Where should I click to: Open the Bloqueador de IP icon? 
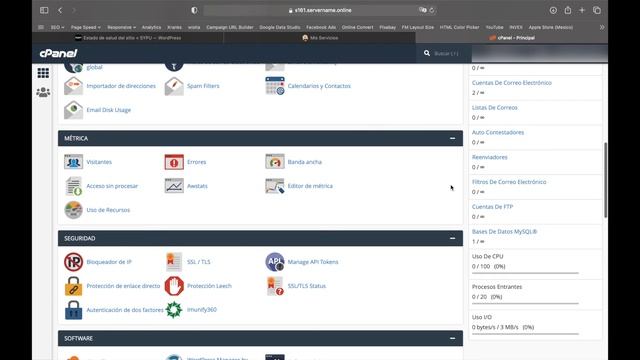(73, 262)
